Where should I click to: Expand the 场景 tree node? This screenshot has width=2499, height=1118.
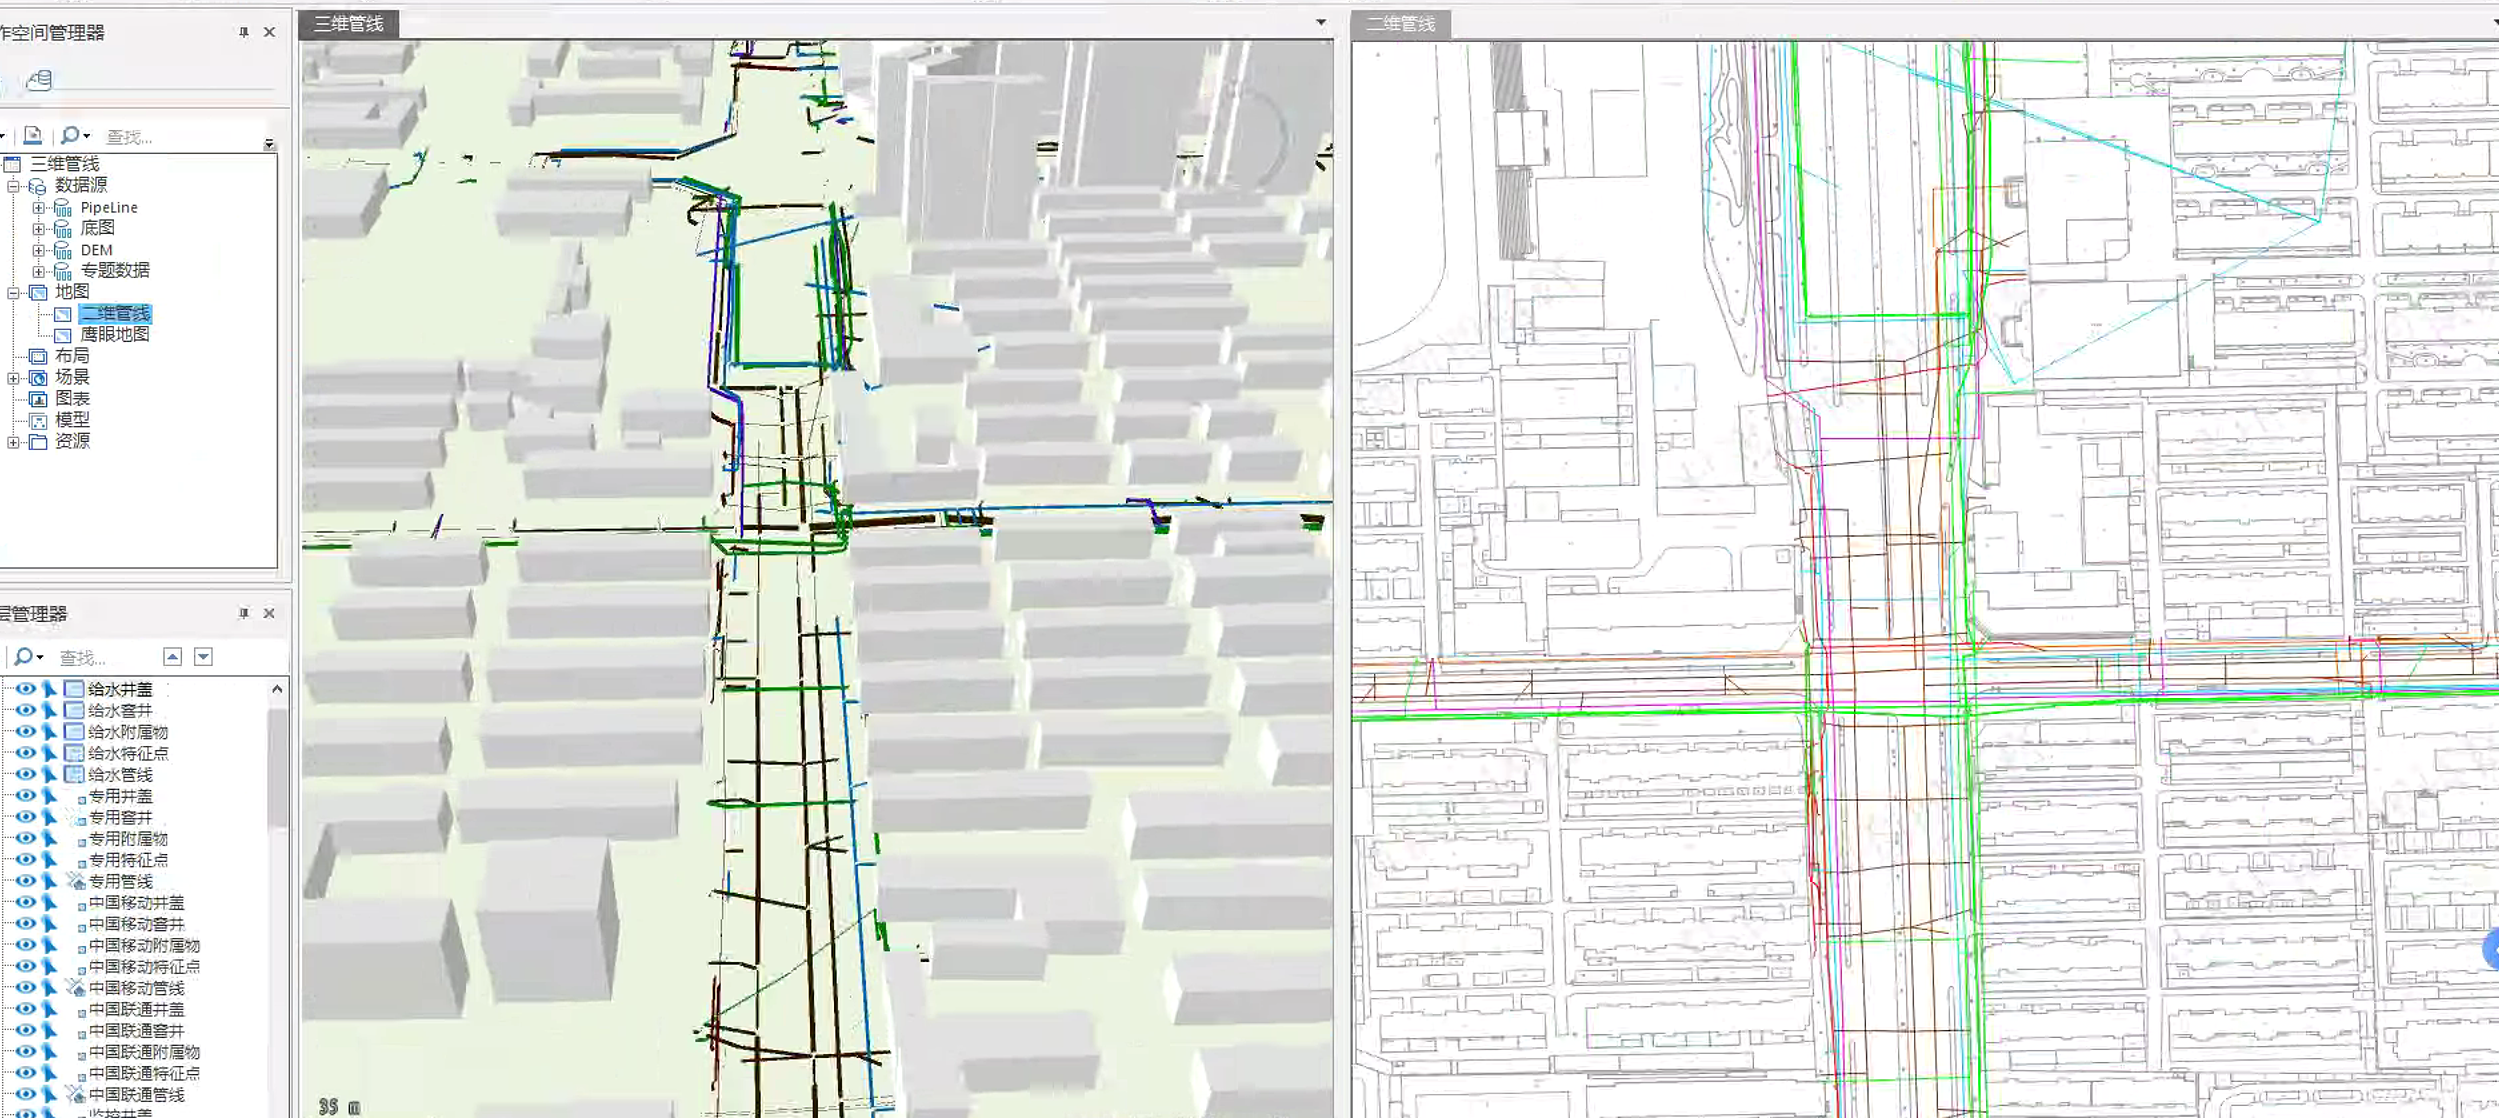tap(13, 378)
